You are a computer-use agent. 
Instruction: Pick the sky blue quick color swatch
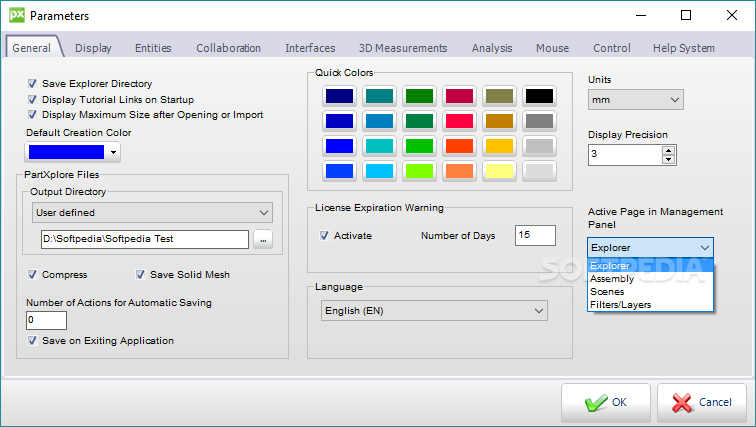379,171
